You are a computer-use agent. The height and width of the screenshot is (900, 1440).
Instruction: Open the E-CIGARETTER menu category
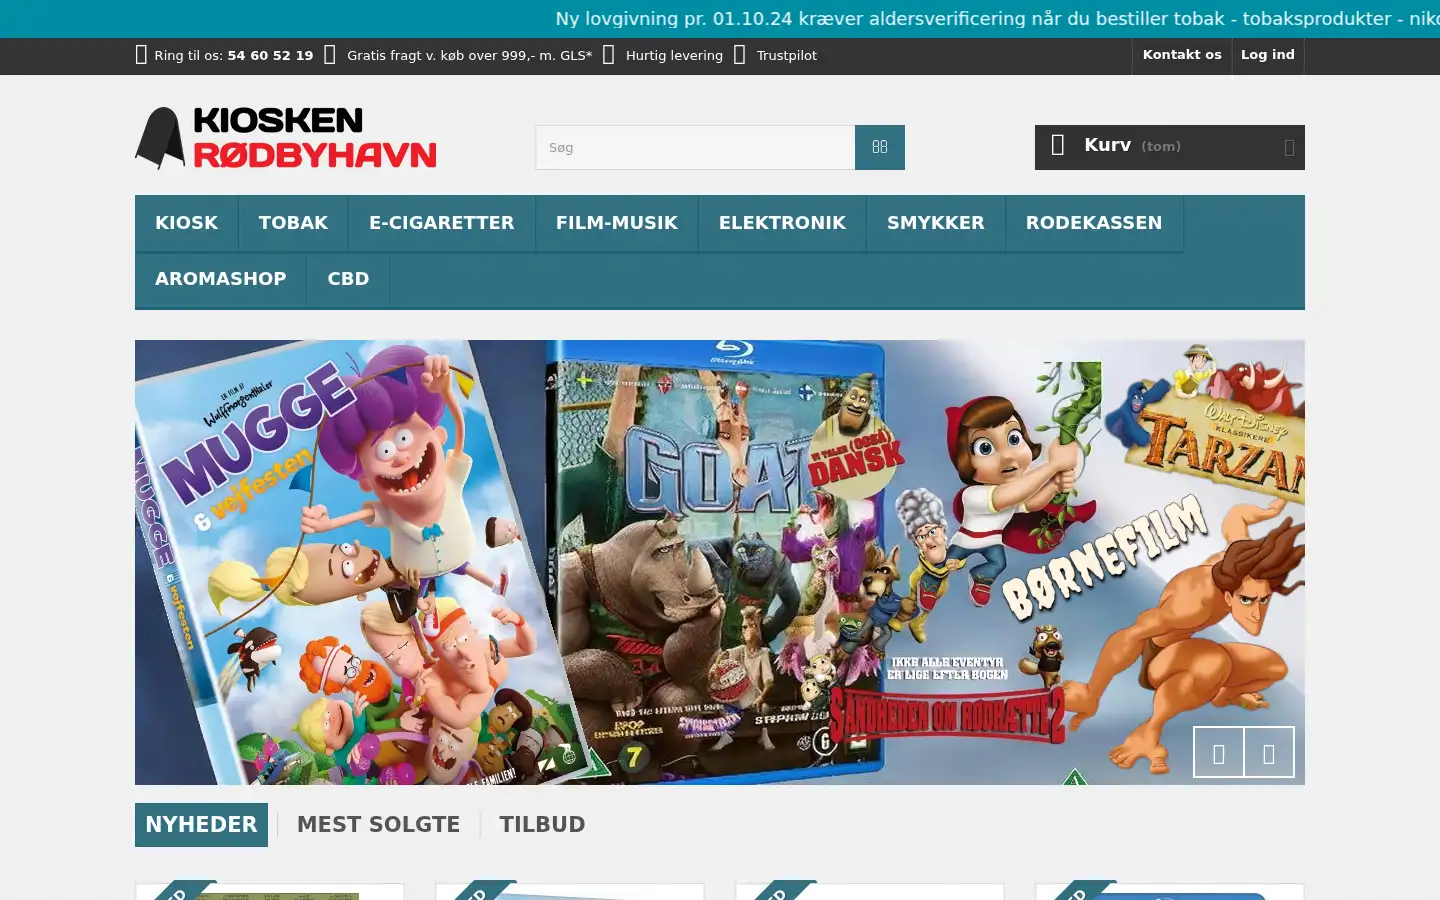point(442,223)
